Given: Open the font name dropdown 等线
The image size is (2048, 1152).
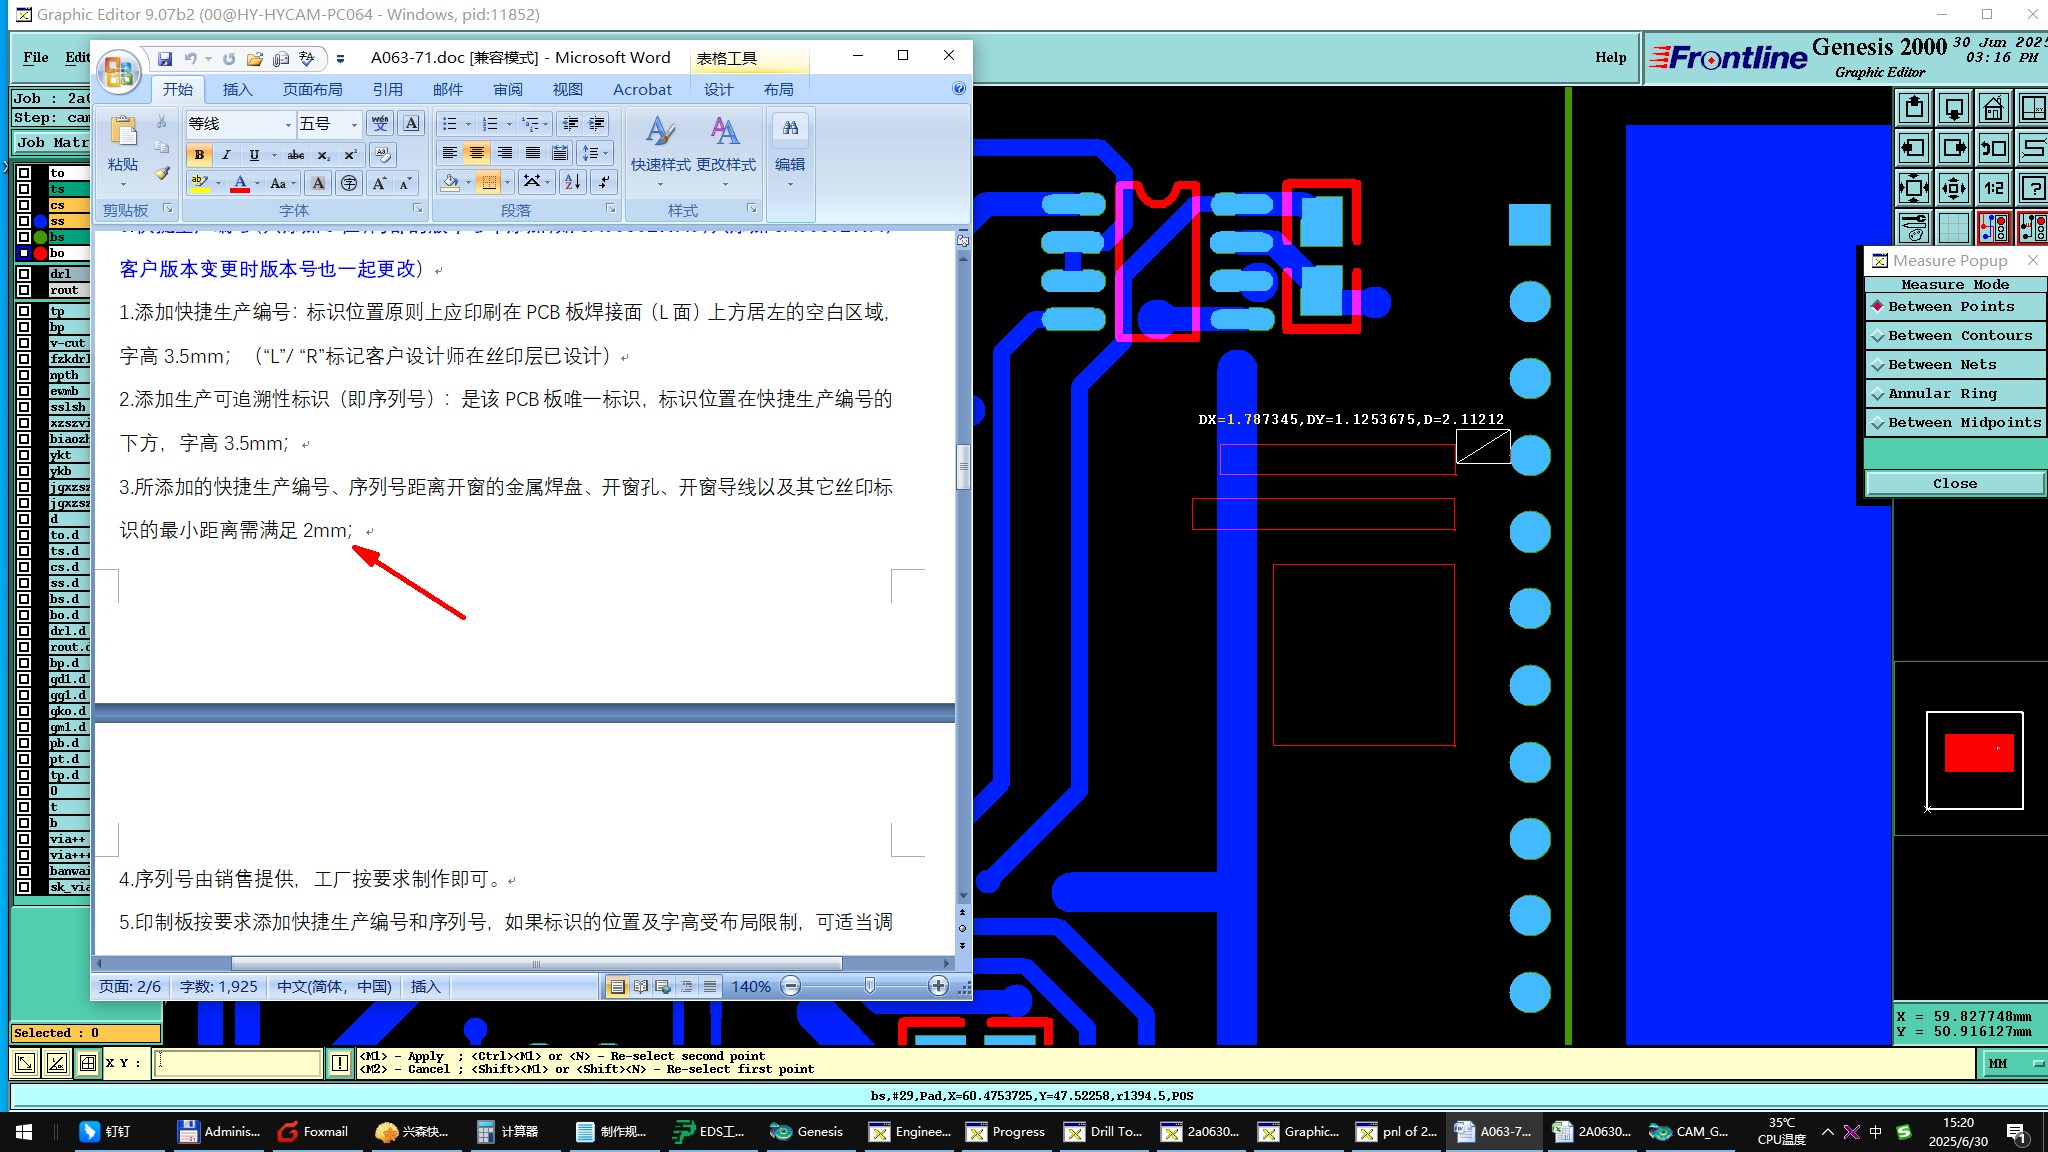Looking at the screenshot, I should click(288, 125).
